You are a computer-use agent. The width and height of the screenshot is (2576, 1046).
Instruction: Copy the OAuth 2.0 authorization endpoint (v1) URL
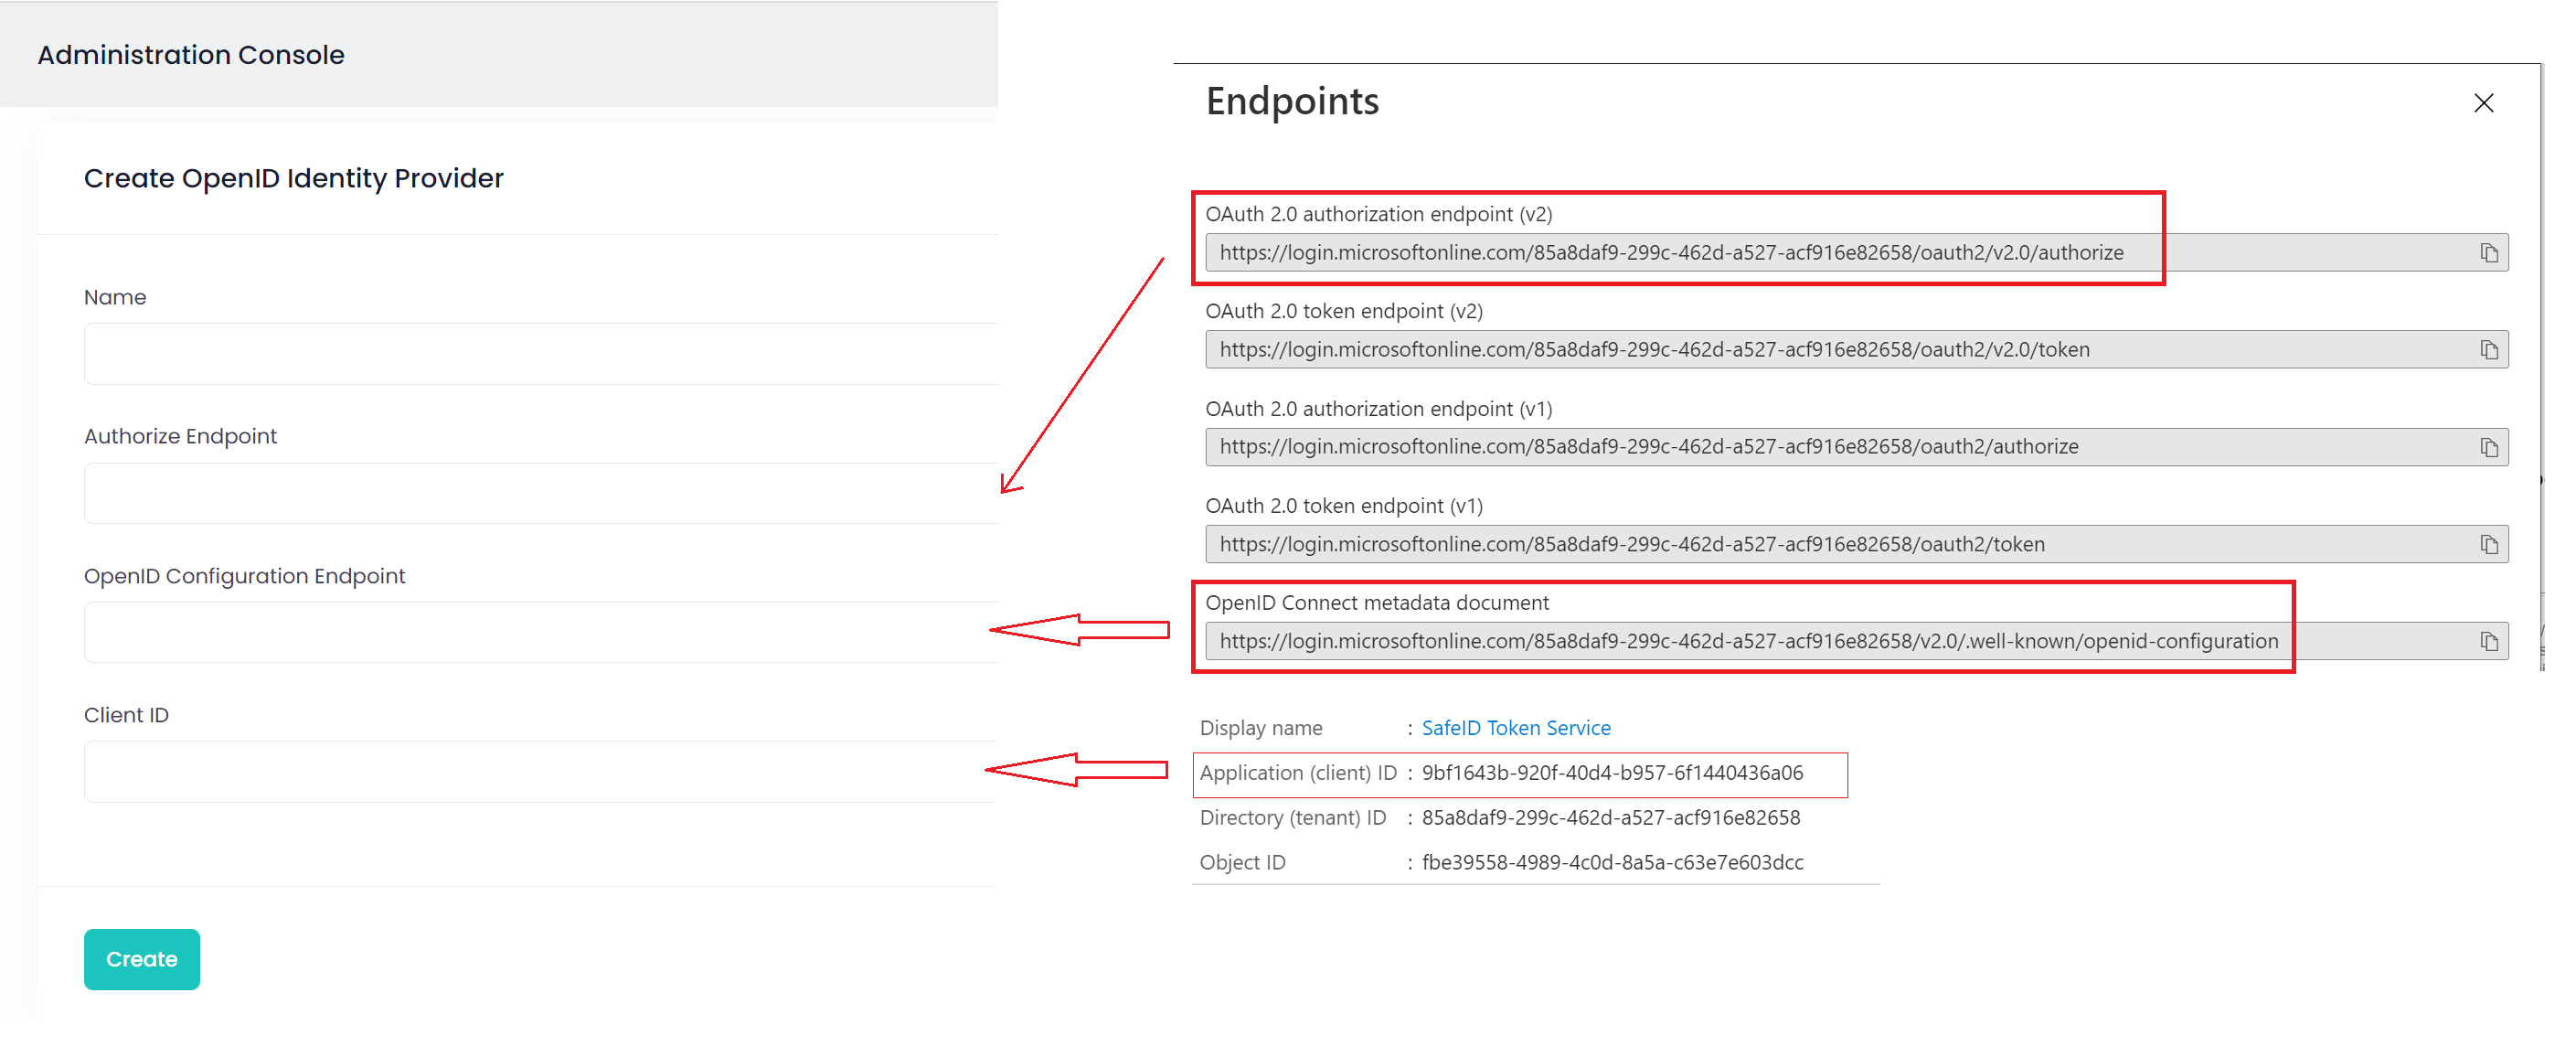point(2488,447)
